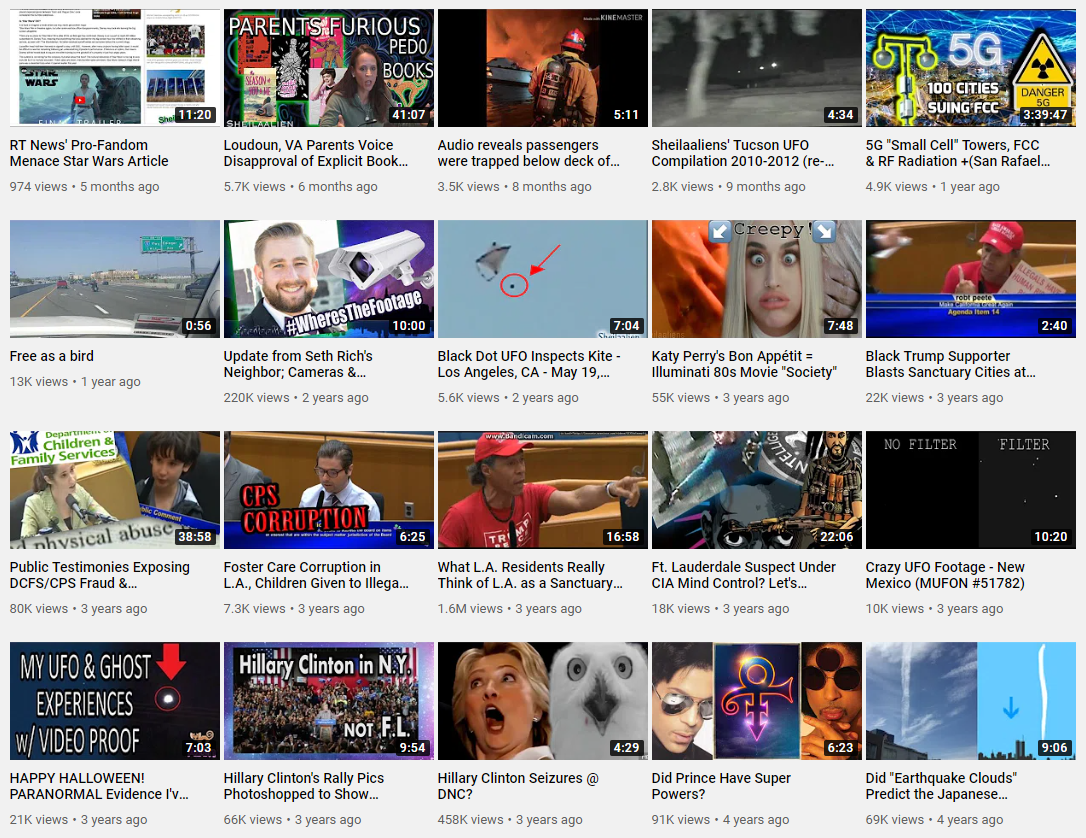The height and width of the screenshot is (838, 1086).
Task: Open the highway driving video thumbnail
Action: point(115,279)
